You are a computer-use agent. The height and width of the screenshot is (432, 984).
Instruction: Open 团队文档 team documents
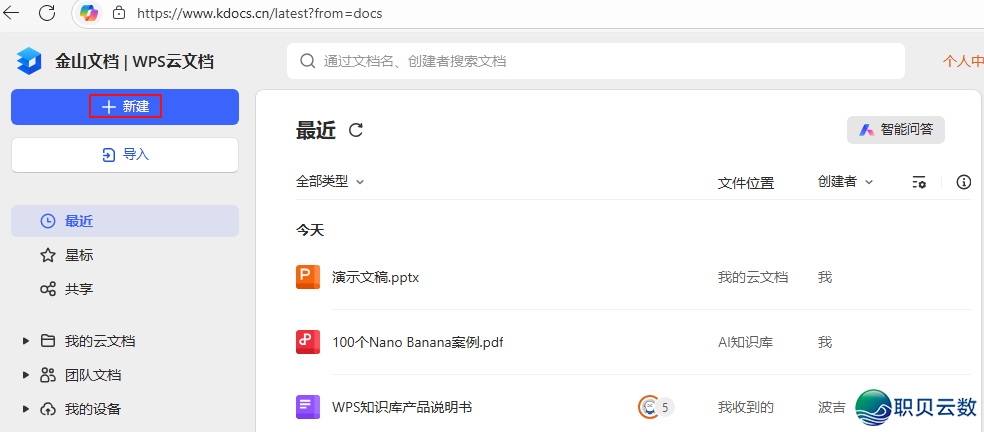(93, 375)
